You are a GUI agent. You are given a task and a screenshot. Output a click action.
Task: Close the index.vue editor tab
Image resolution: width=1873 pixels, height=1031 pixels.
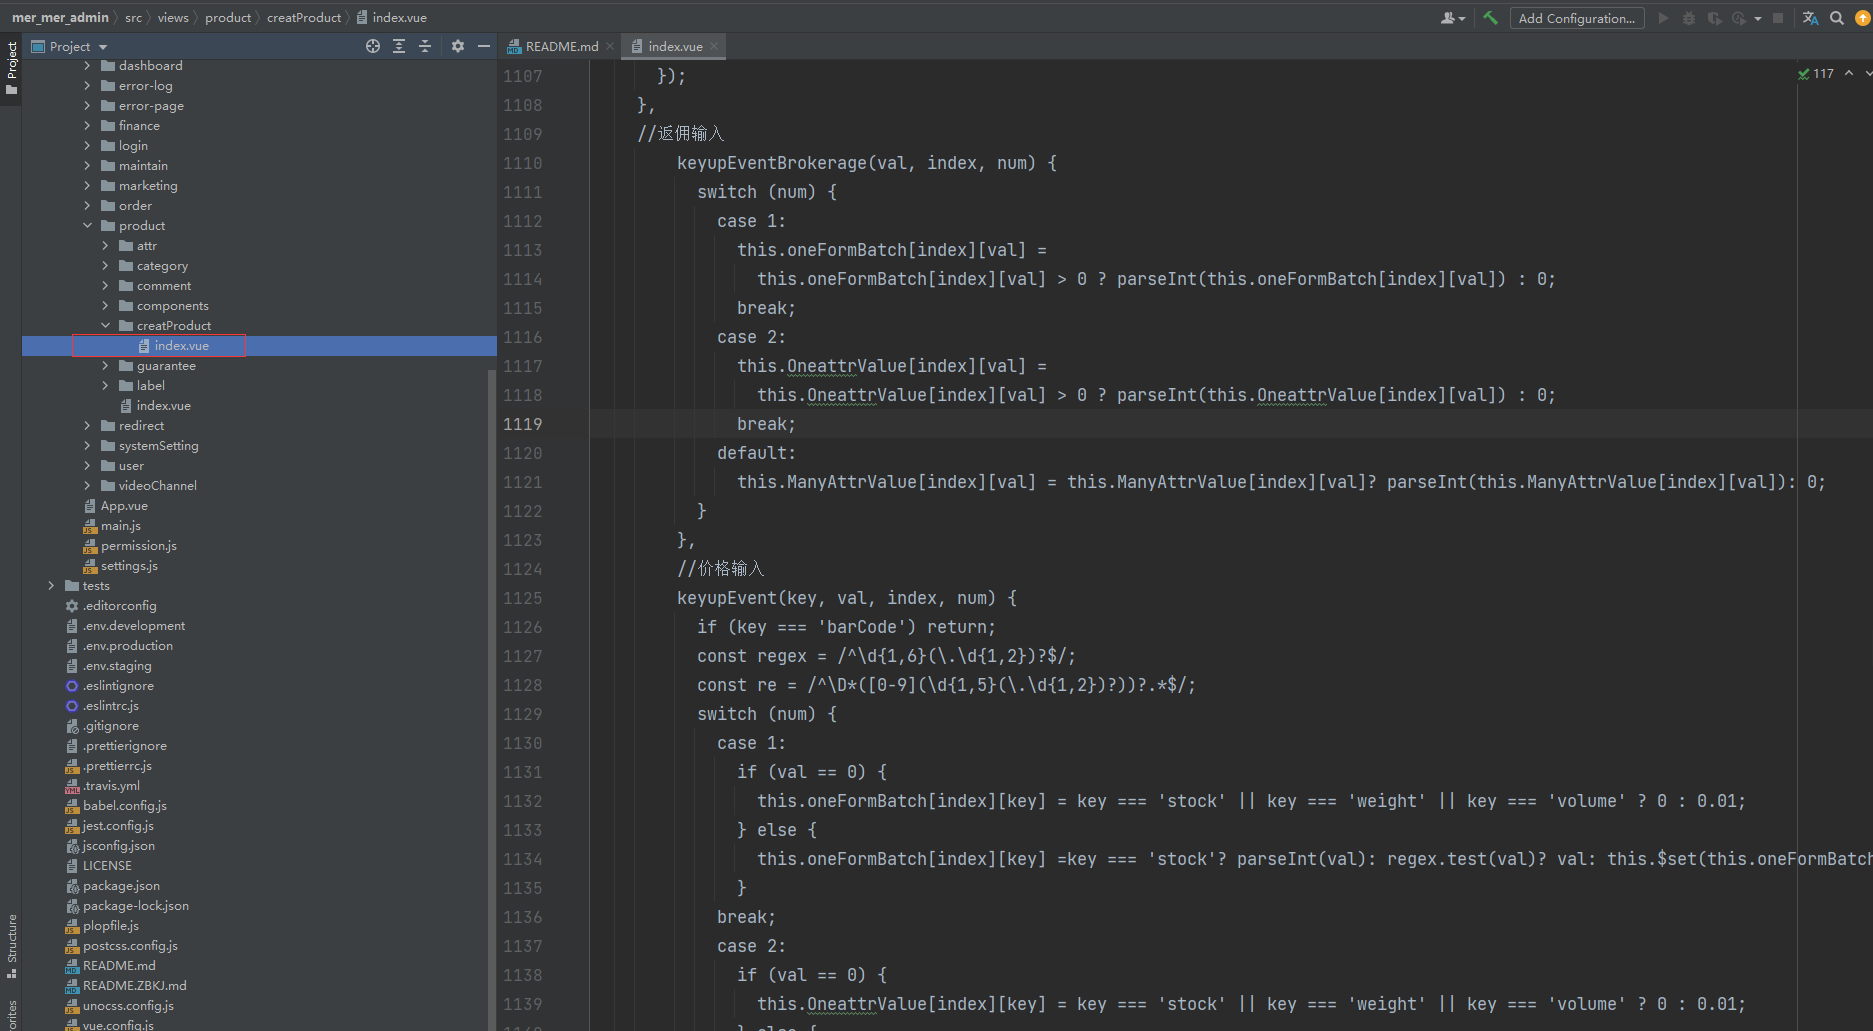(x=714, y=46)
